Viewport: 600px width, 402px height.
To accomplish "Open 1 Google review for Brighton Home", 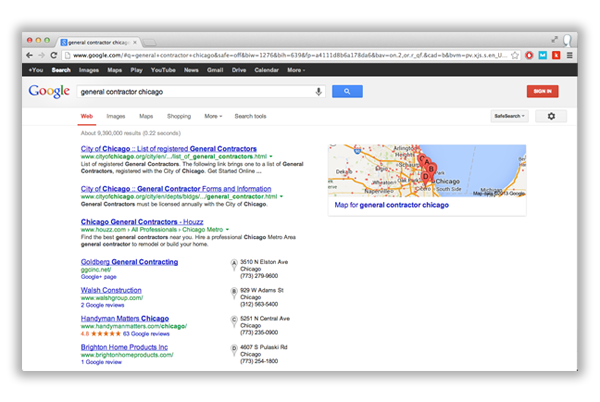I will [101, 362].
